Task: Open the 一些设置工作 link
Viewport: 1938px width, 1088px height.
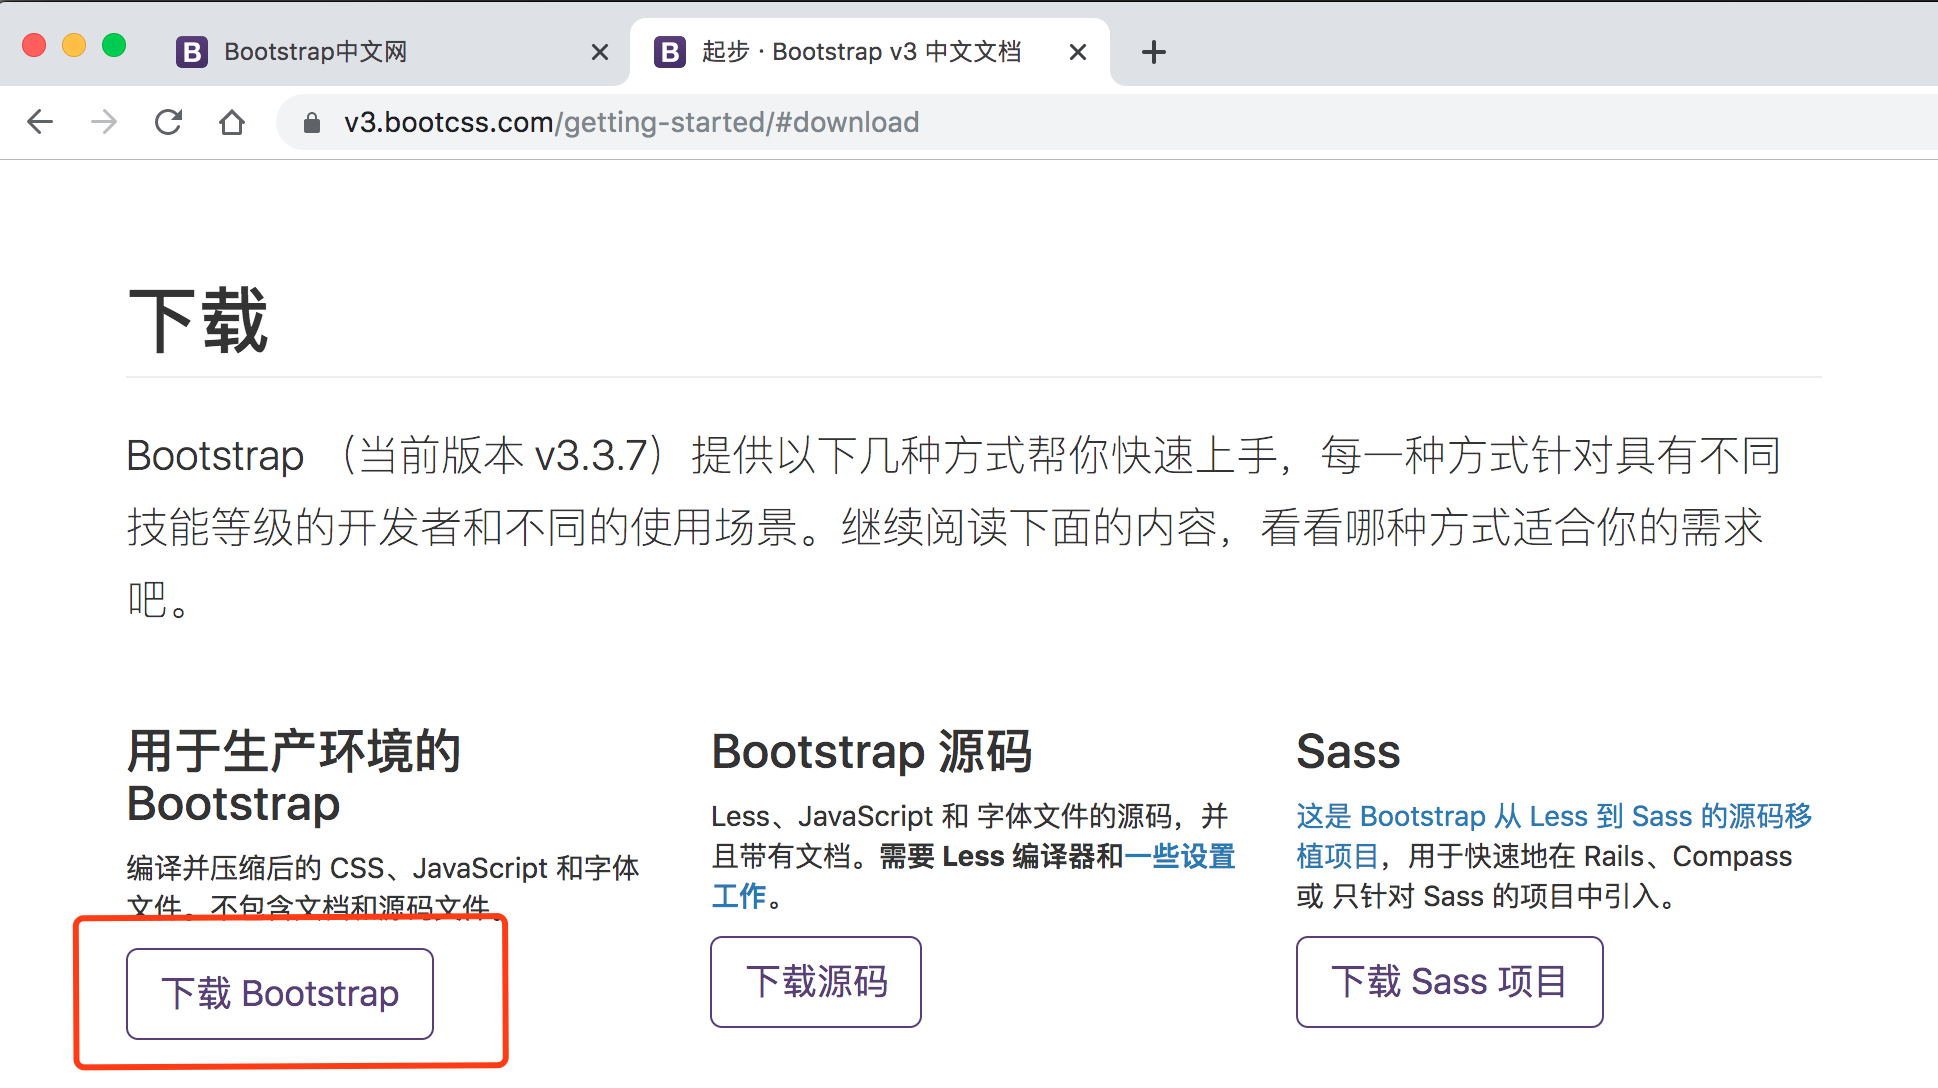Action: pos(1180,857)
